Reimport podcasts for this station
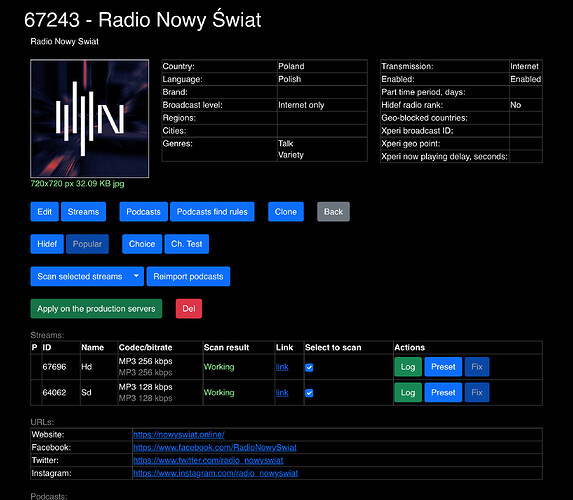Screen dimensions: 573x500 coord(188,276)
